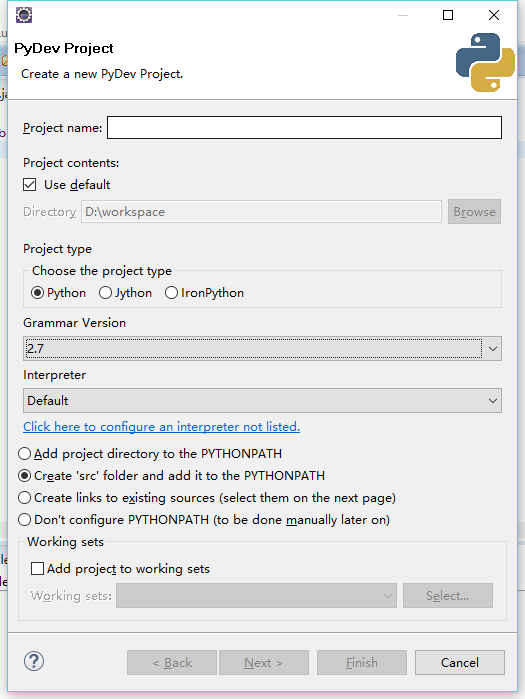The height and width of the screenshot is (699, 525).
Task: Select Create links to existing sources option
Action: click(25, 498)
